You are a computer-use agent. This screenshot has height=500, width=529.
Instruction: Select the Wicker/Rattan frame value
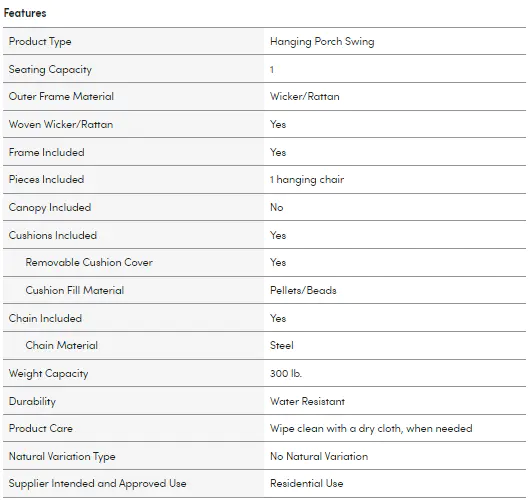(x=305, y=96)
